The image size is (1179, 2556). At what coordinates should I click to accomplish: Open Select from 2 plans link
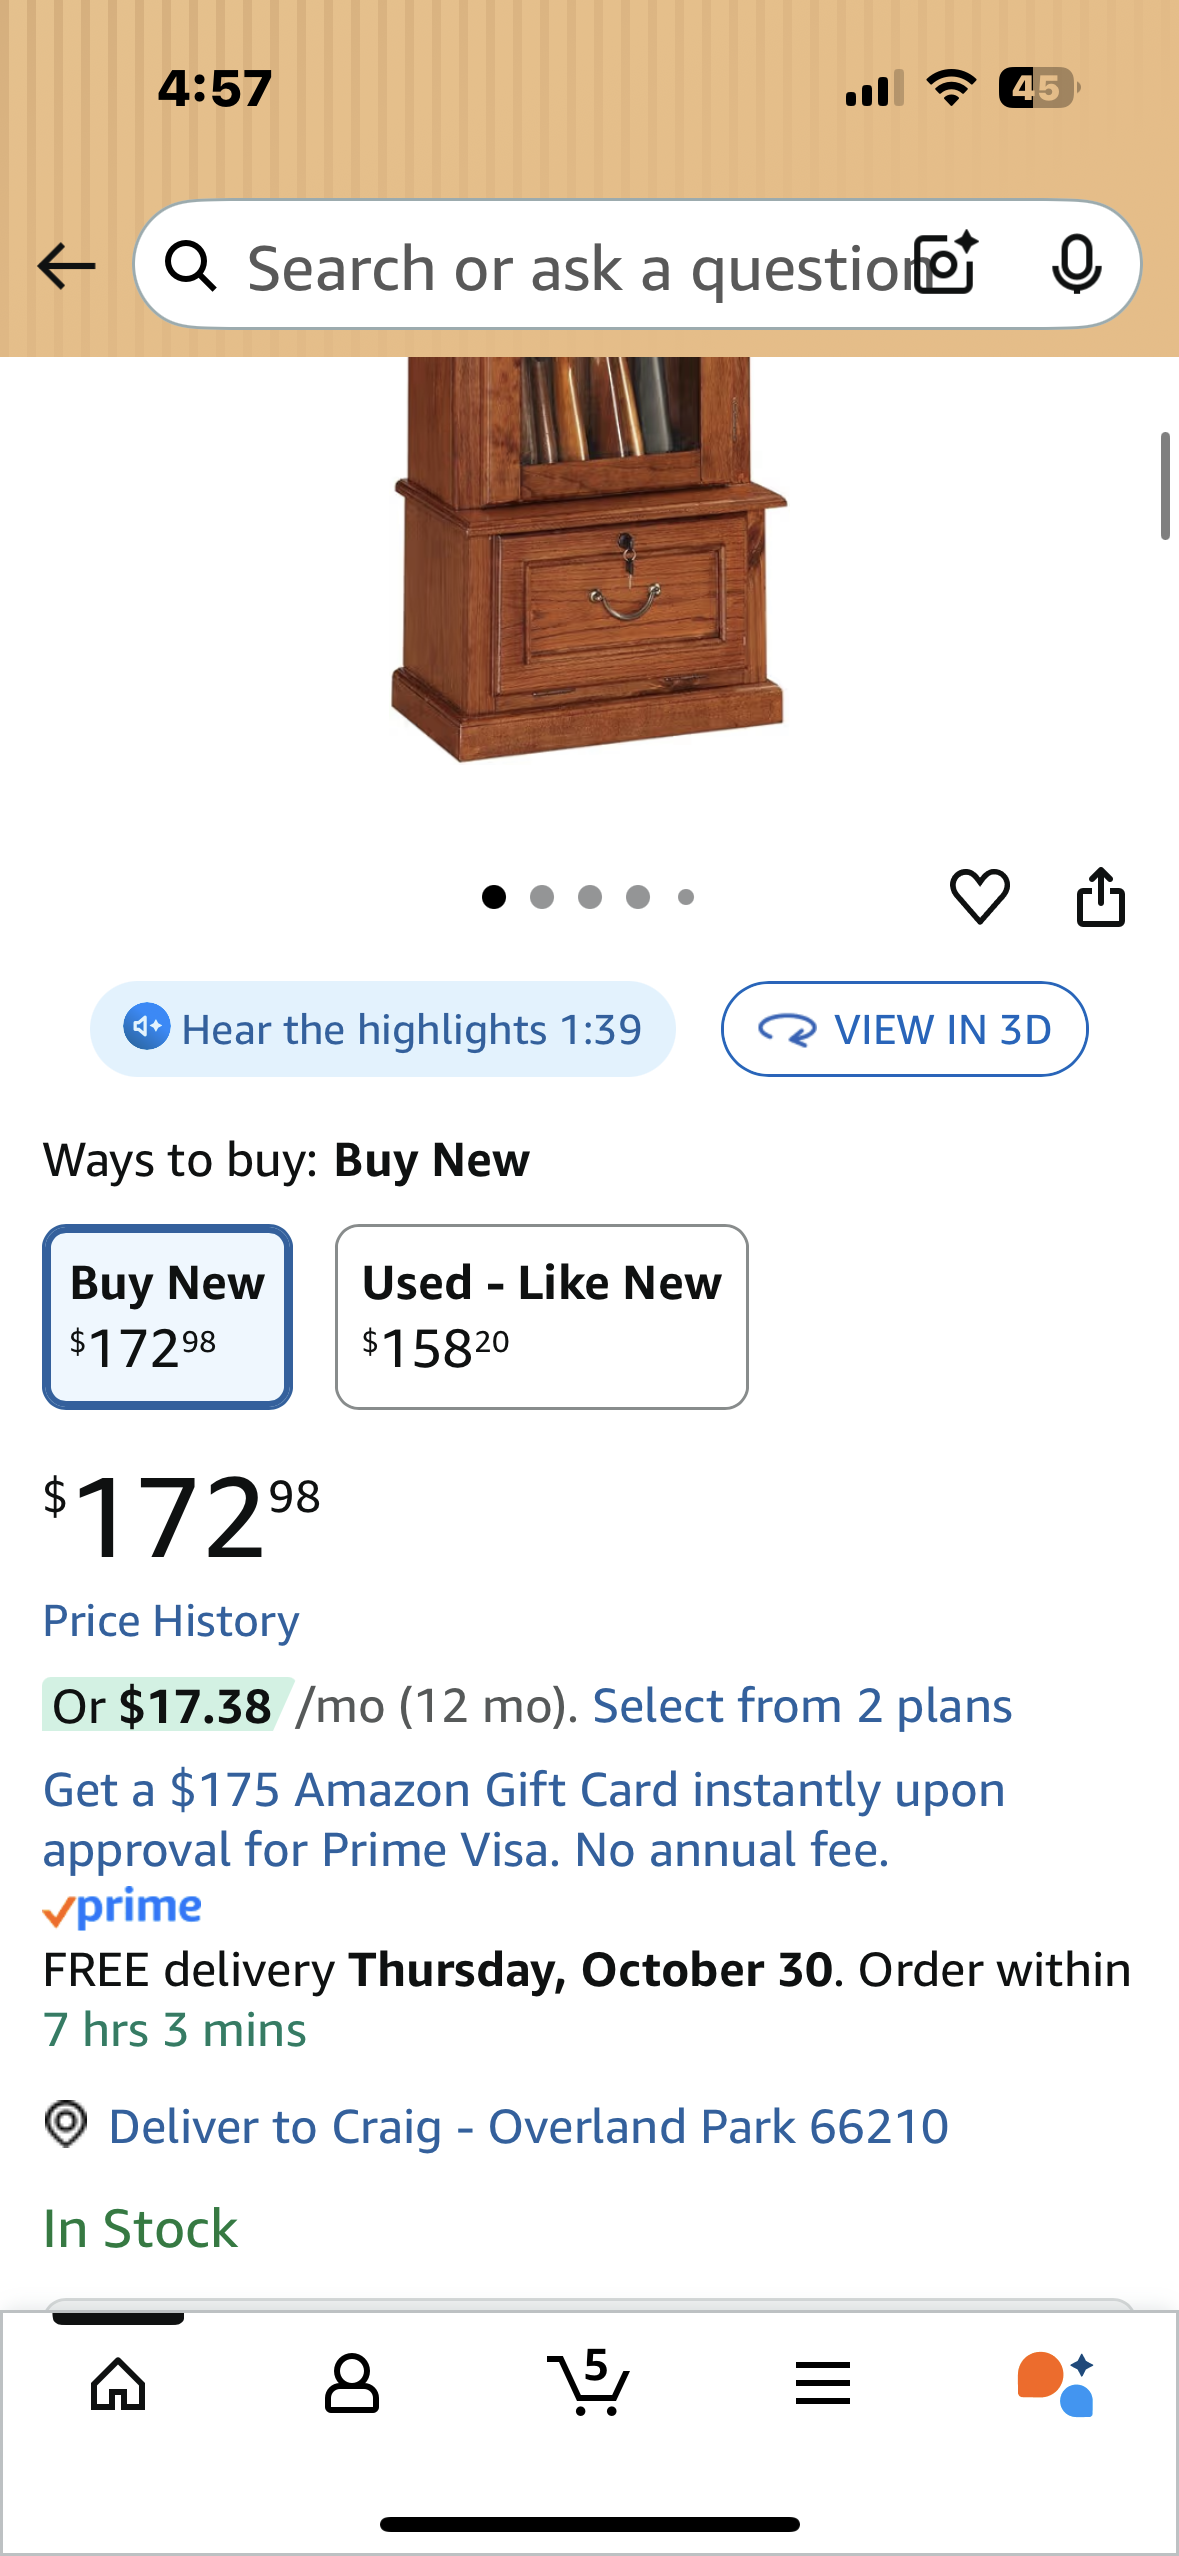tap(802, 1706)
